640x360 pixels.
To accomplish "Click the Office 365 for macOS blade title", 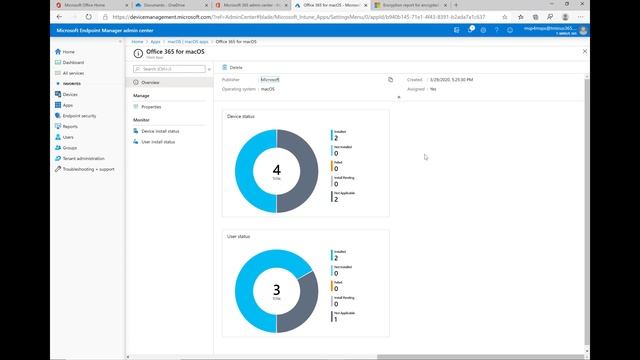I will pyautogui.click(x=175, y=52).
